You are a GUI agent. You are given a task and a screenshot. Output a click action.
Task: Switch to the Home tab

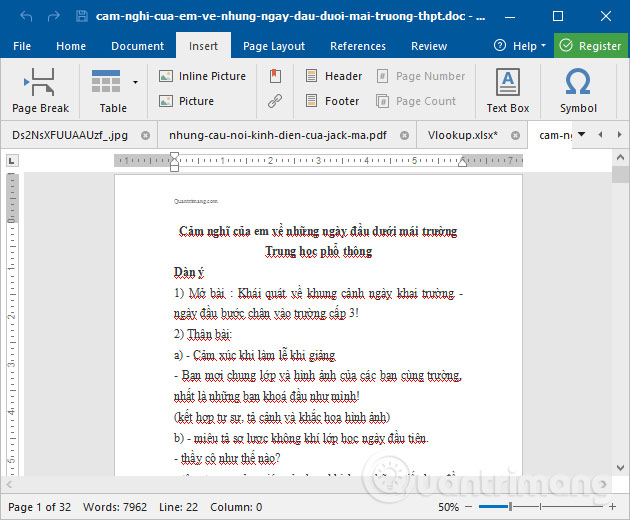pyautogui.click(x=71, y=46)
